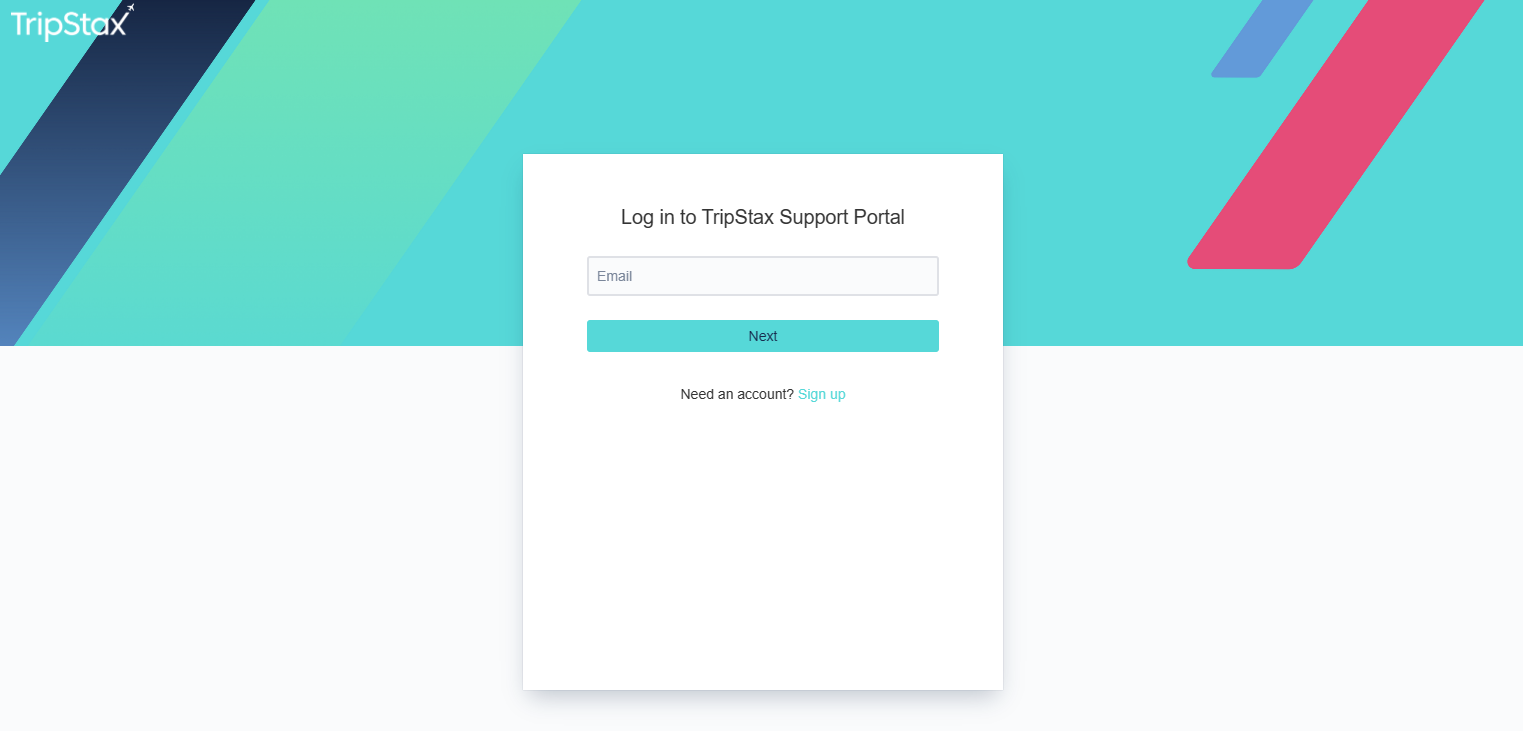The height and width of the screenshot is (731, 1523).
Task: Click the 'Need an account?' text
Action: (x=737, y=394)
